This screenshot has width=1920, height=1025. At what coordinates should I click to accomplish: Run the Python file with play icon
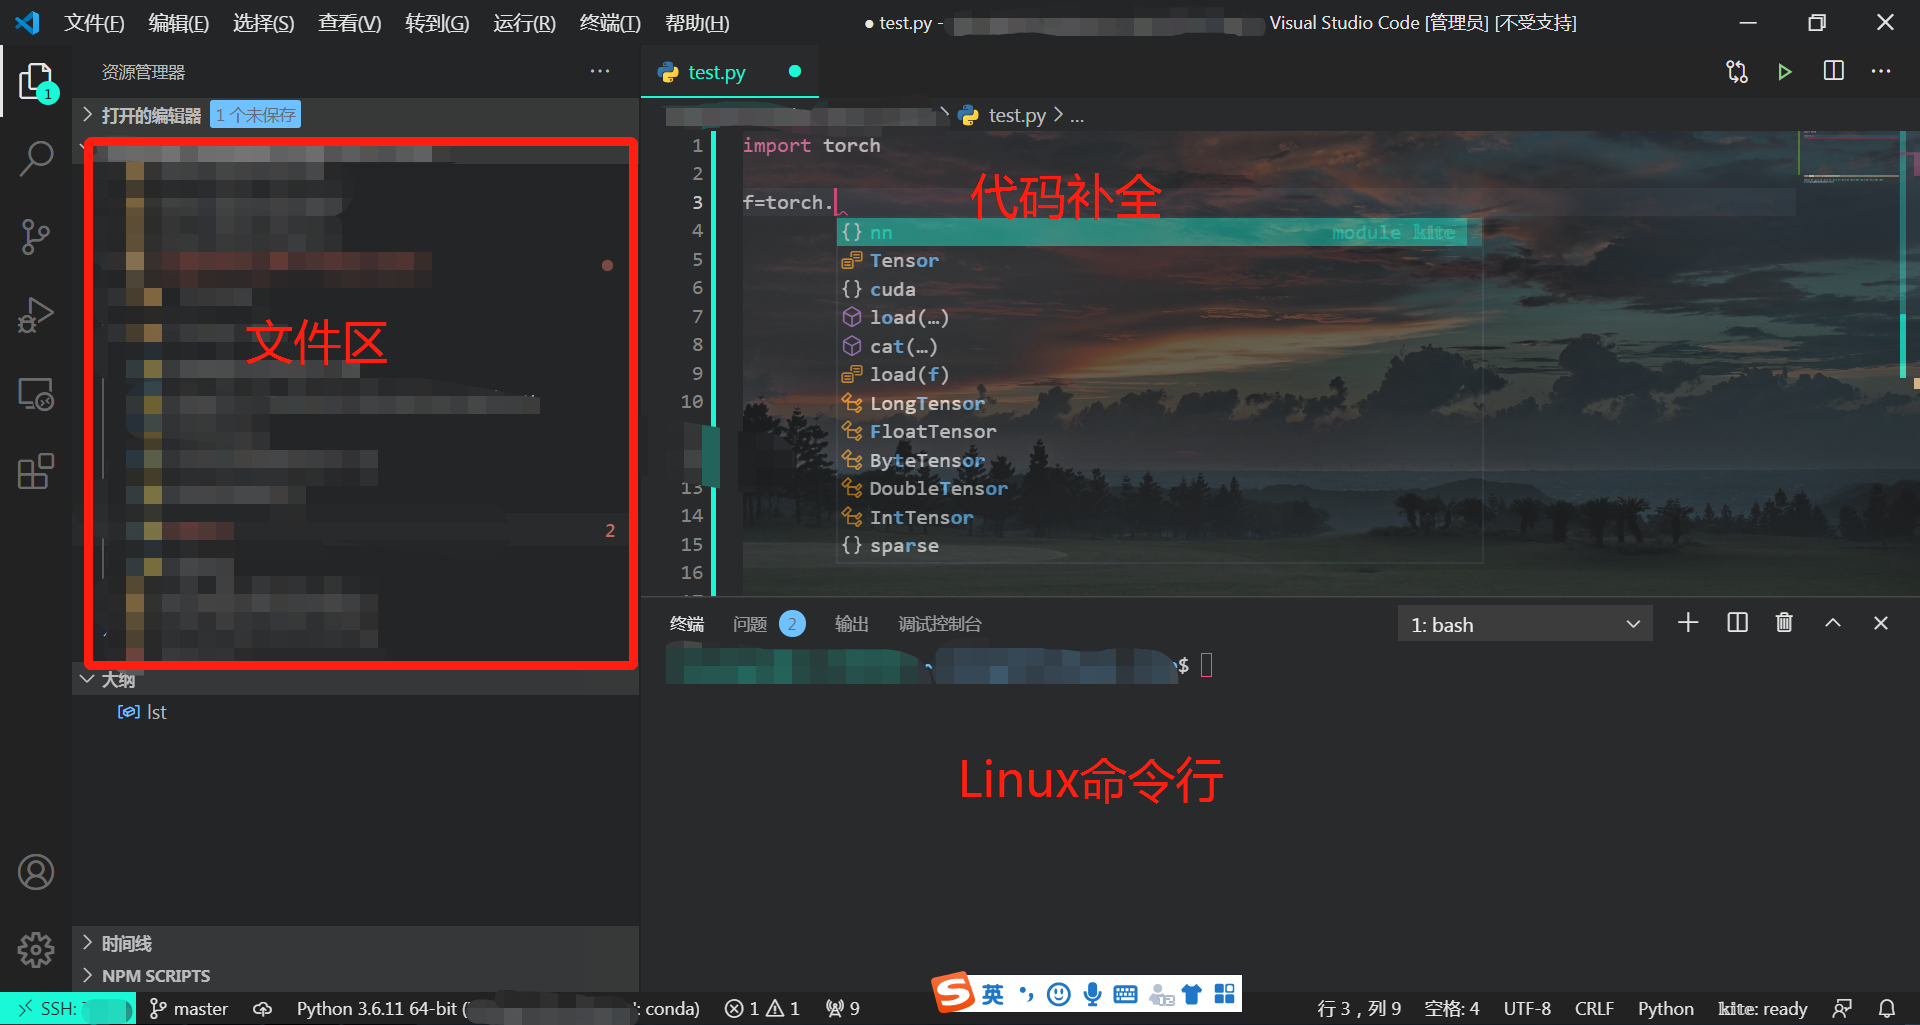(x=1785, y=72)
